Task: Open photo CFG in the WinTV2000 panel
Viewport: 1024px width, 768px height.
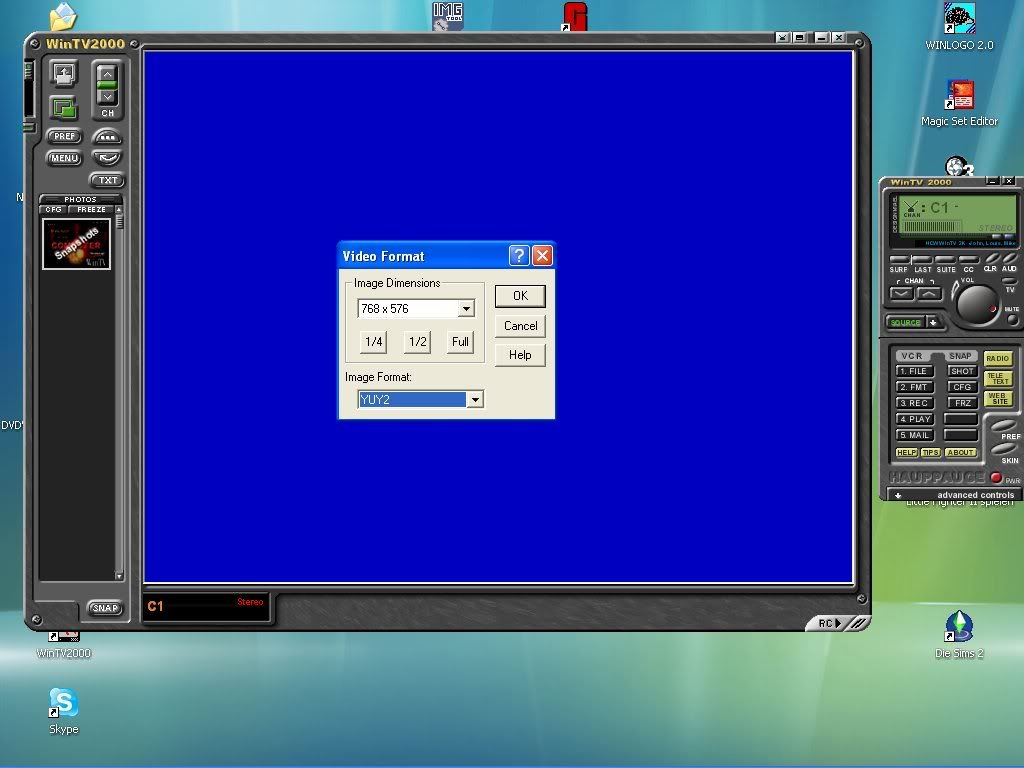Action: tap(54, 210)
